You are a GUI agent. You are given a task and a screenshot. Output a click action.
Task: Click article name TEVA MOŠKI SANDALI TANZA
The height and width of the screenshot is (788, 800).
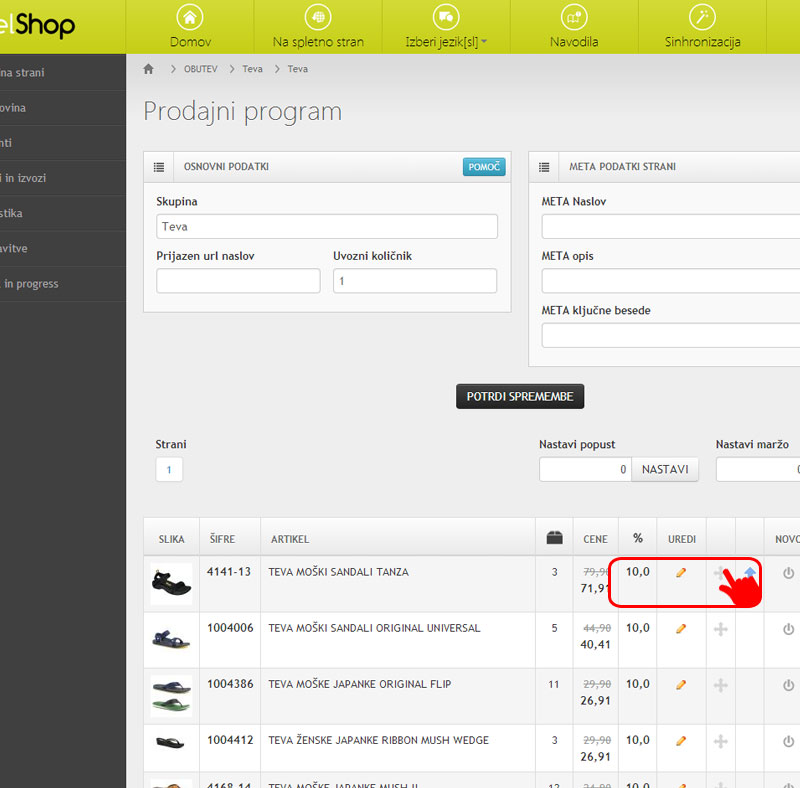pyautogui.click(x=338, y=572)
